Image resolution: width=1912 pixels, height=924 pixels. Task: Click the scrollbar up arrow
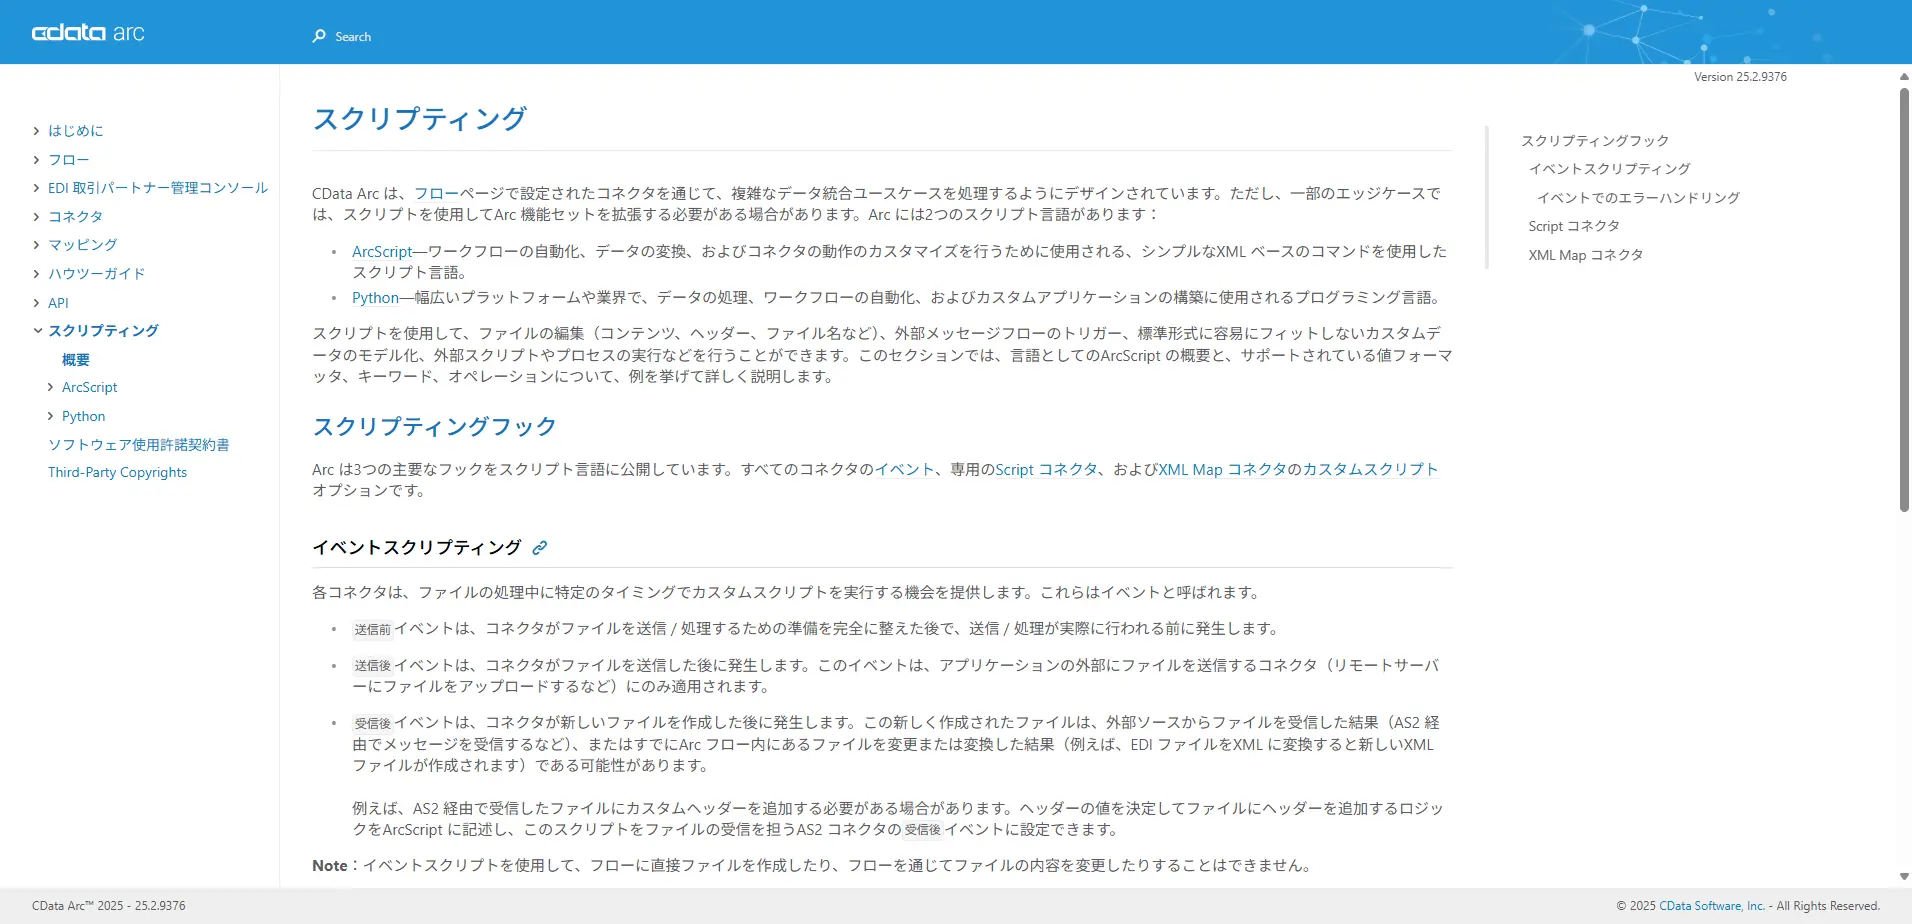(x=1902, y=76)
